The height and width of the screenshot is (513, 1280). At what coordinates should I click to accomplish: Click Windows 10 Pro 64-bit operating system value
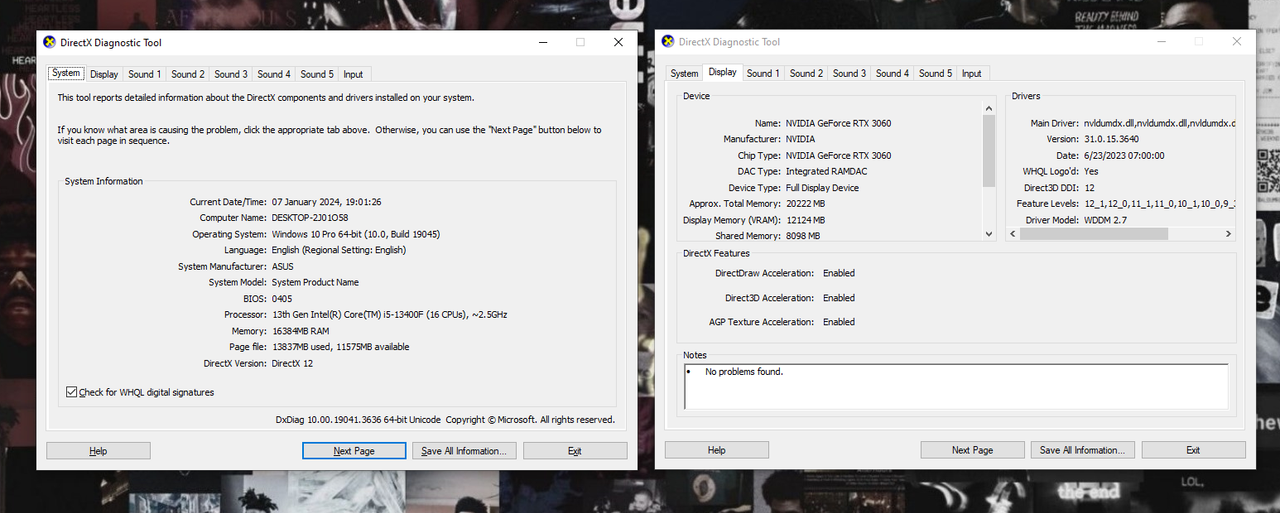click(356, 234)
